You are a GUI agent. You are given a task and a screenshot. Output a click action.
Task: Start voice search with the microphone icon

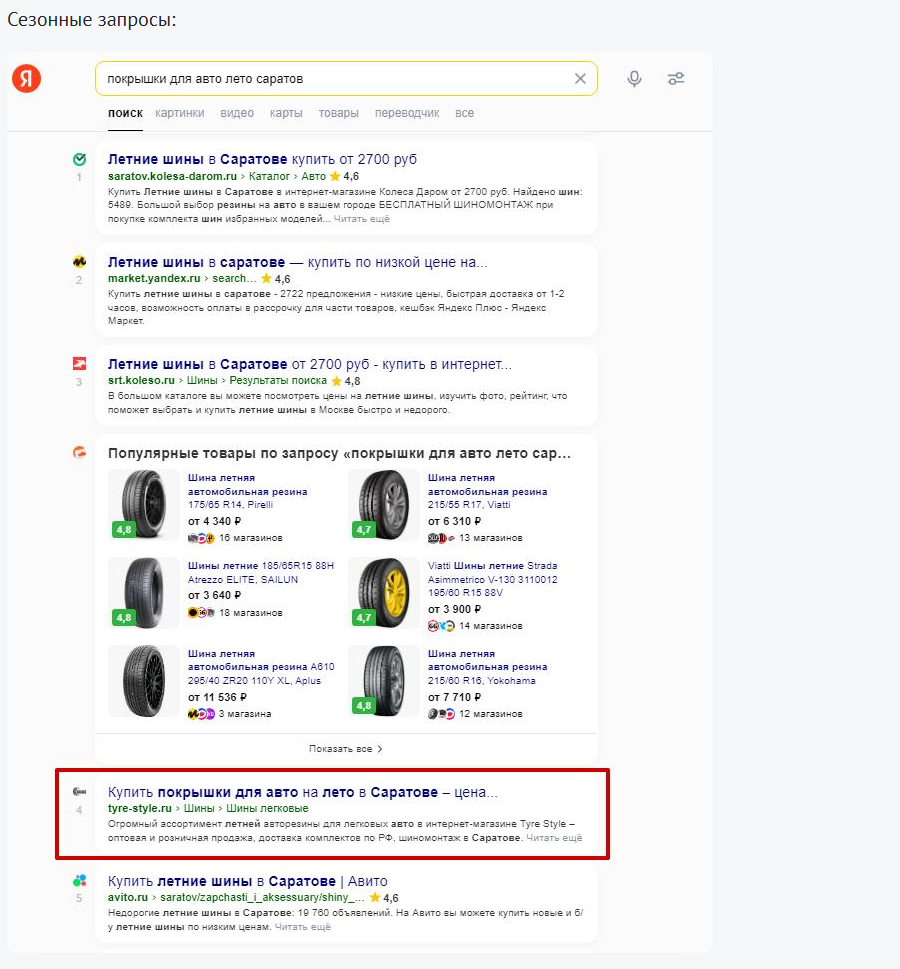point(634,78)
